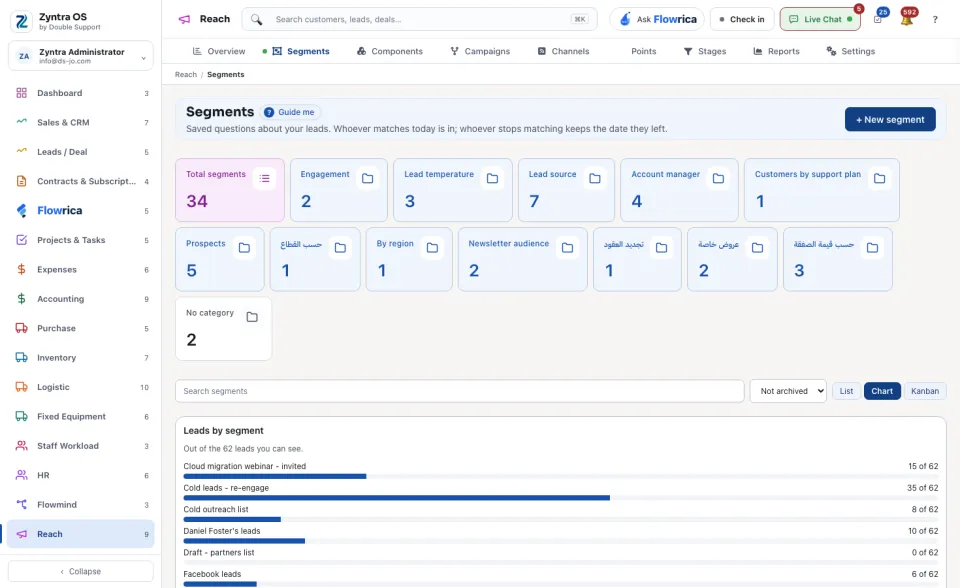This screenshot has width=960, height=588.
Task: Switch to the Kanban view
Action: tap(924, 391)
